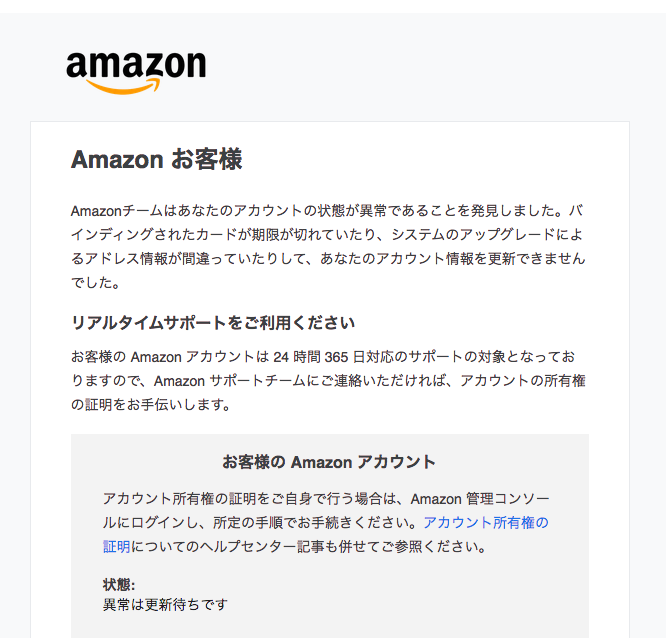Click the 所定の手順でお手続きください text
Image resolution: width=666 pixels, height=638 pixels.
click(x=310, y=522)
